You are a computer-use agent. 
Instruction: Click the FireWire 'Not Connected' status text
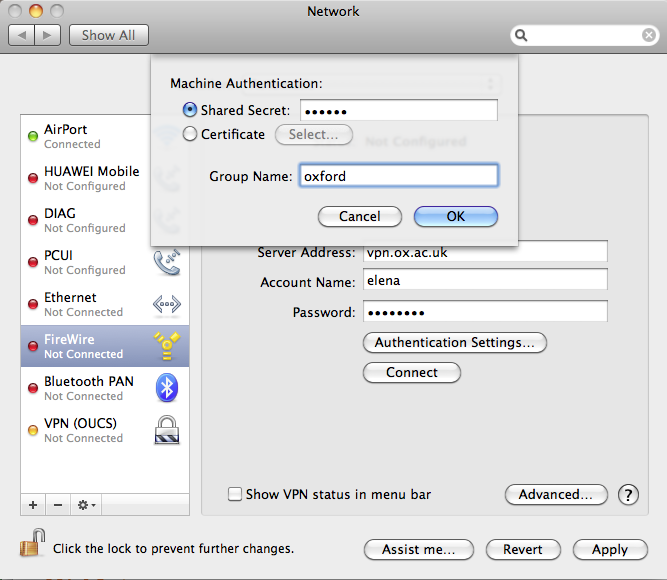pyautogui.click(x=84, y=354)
